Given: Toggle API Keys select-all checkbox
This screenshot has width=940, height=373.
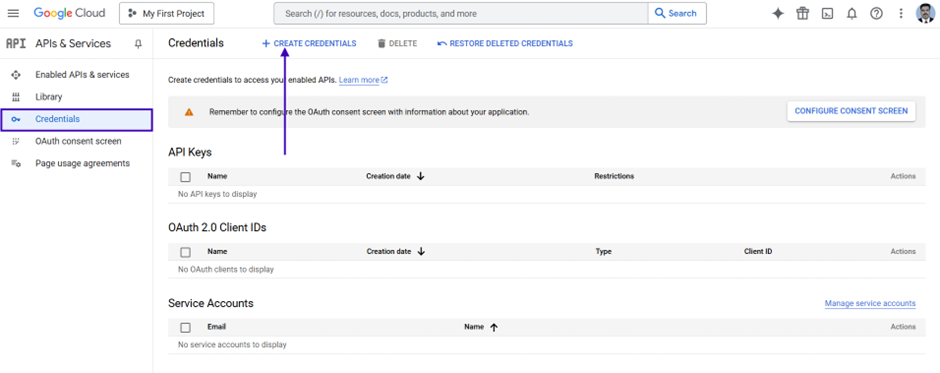Looking at the screenshot, I should 186,177.
